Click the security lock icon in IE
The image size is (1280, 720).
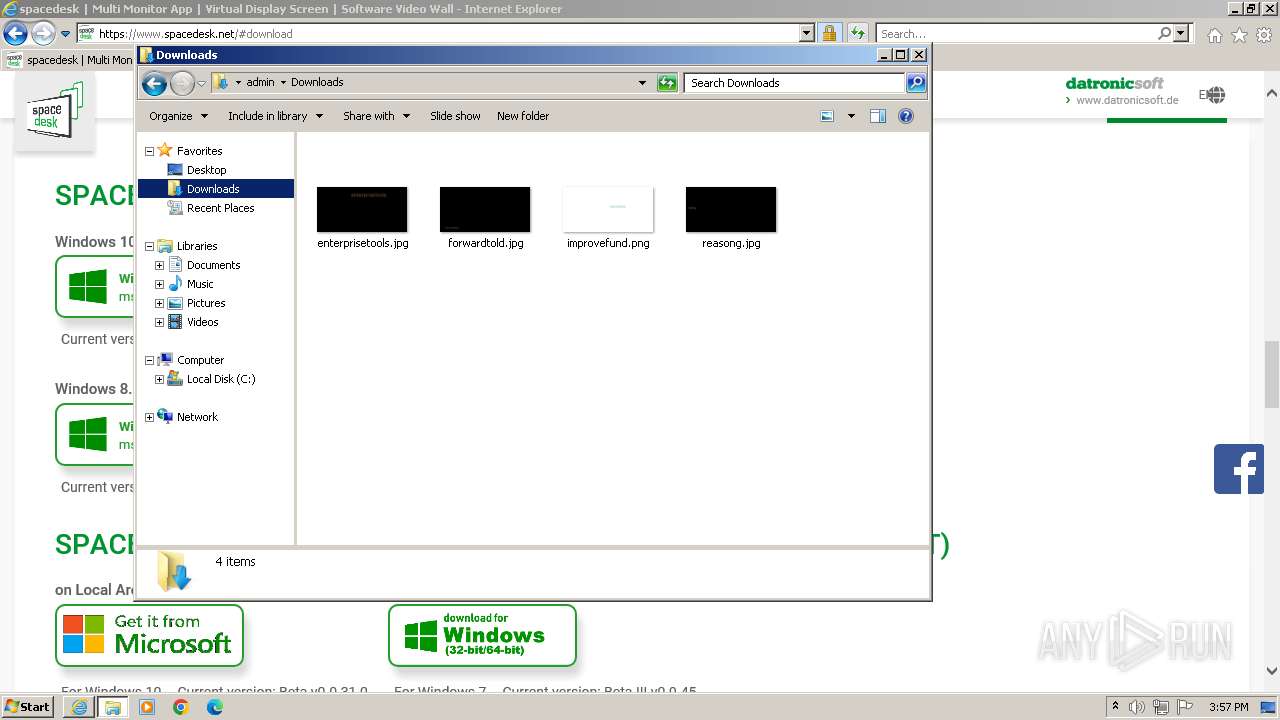tap(829, 33)
